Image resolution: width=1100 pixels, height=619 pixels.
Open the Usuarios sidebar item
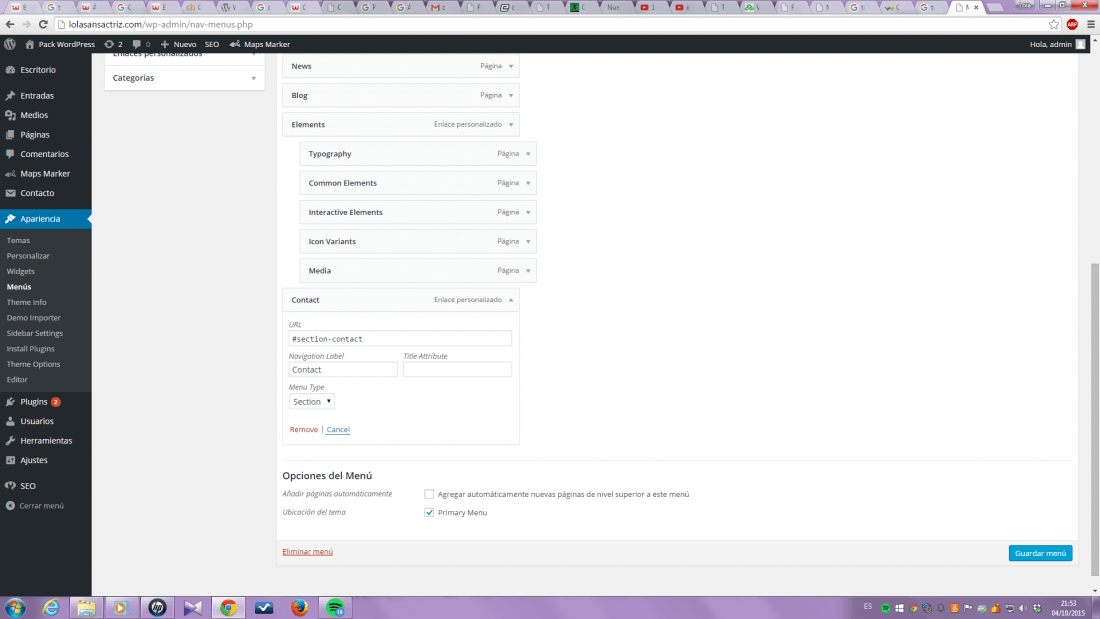coord(36,421)
